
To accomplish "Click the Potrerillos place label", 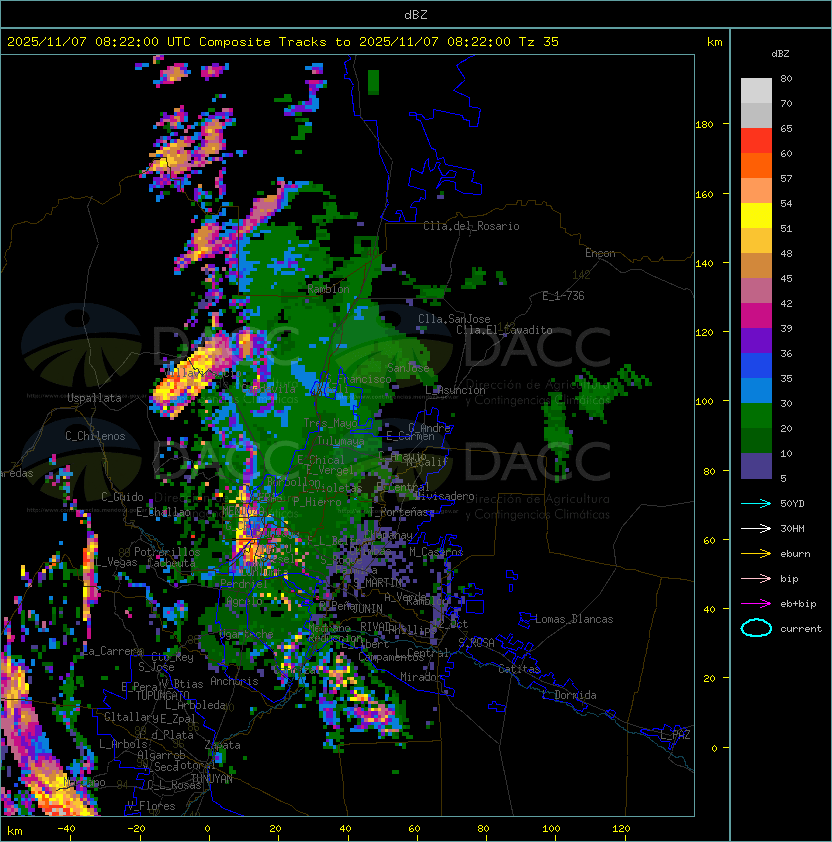I will [167, 551].
